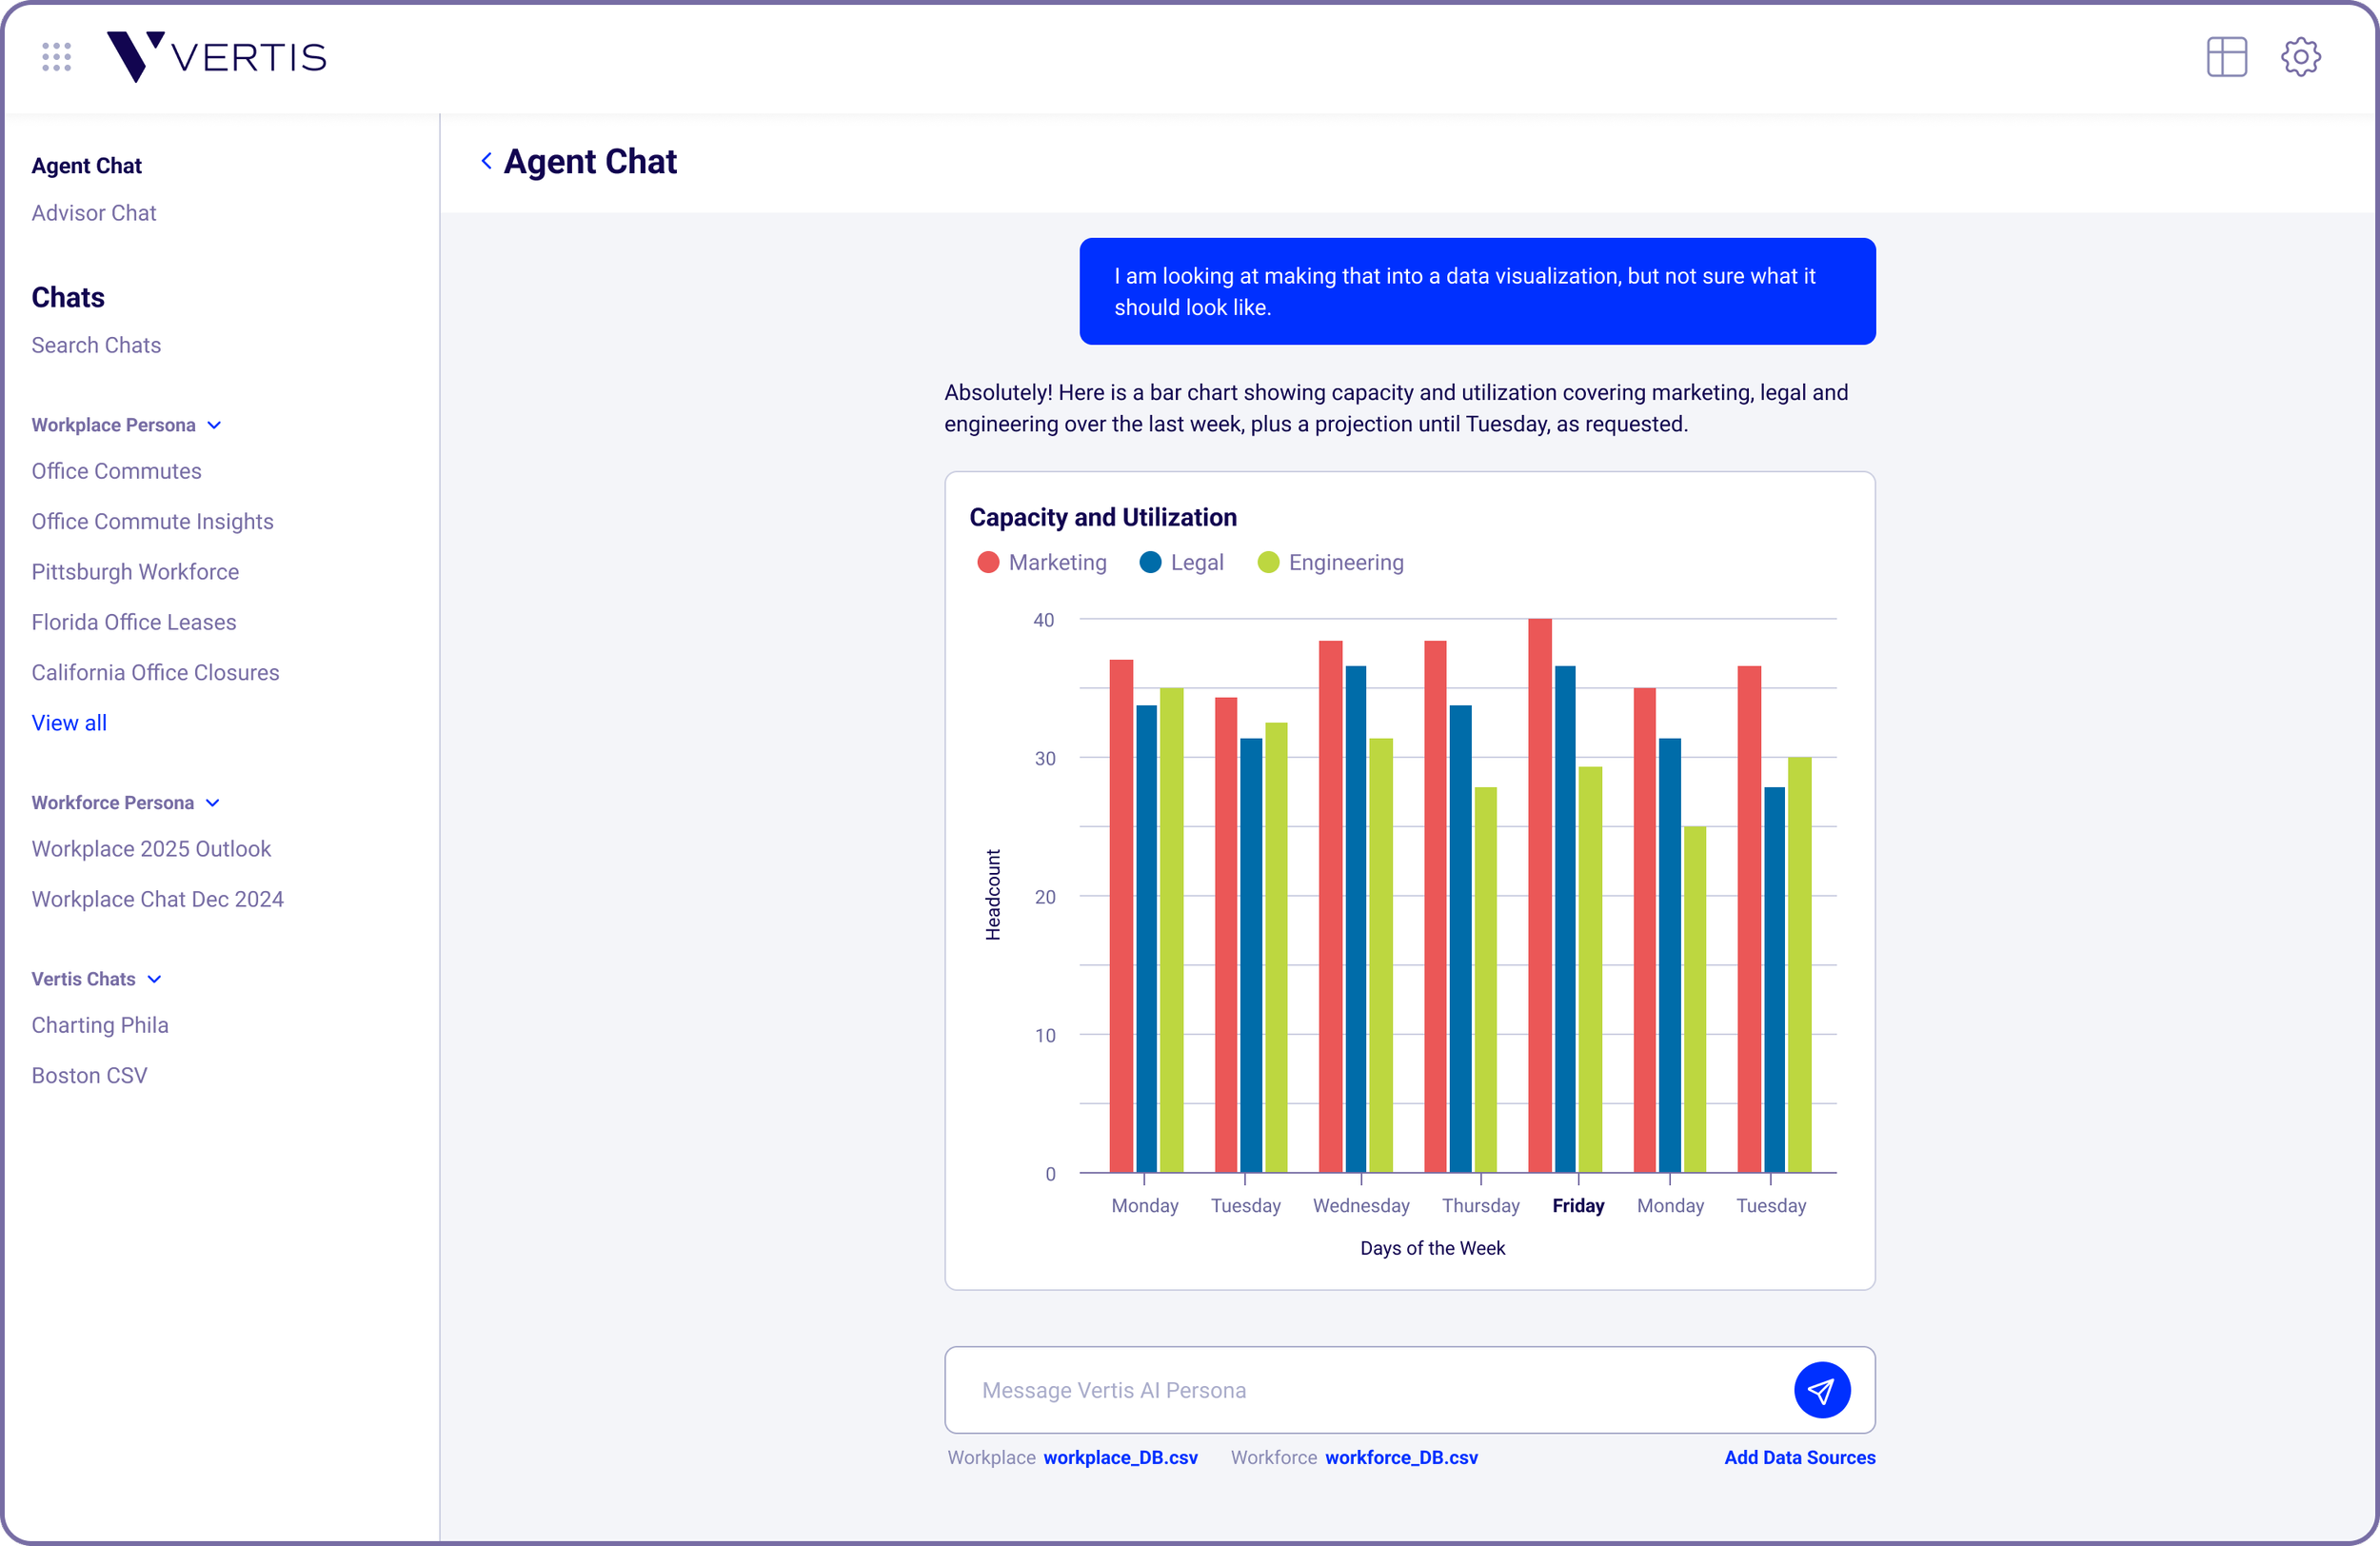
Task: Switch to Advisor Chat
Action: tap(94, 213)
